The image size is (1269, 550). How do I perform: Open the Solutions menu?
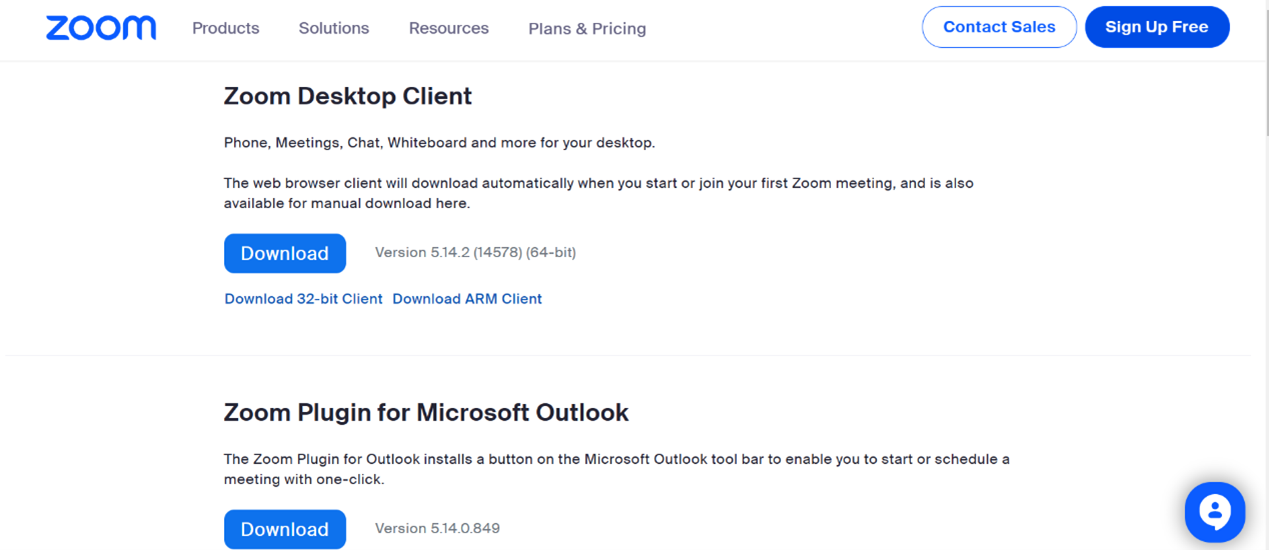(x=334, y=28)
